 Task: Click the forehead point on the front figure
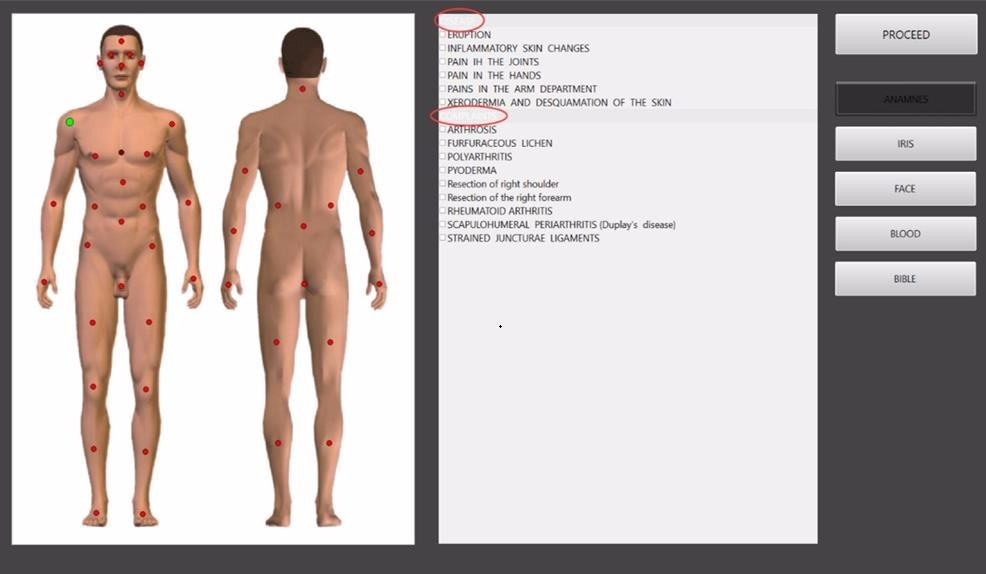(121, 41)
